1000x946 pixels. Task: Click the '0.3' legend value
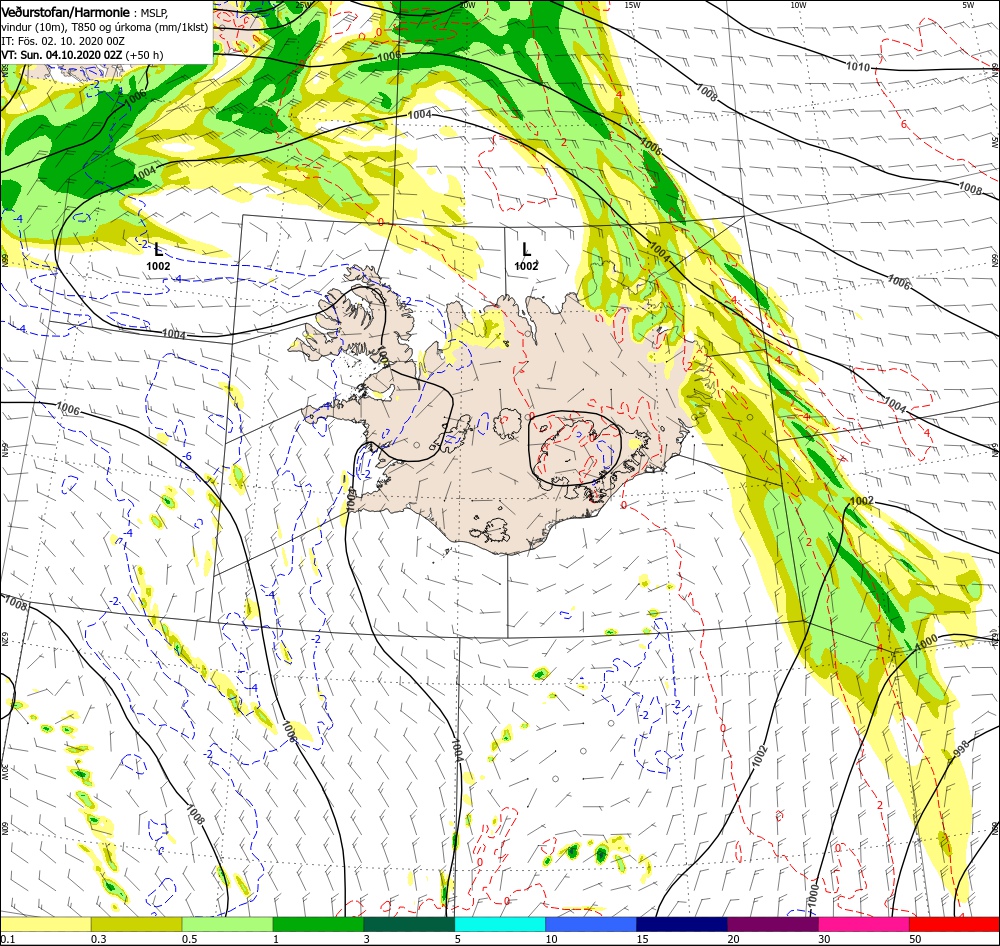tap(99, 939)
